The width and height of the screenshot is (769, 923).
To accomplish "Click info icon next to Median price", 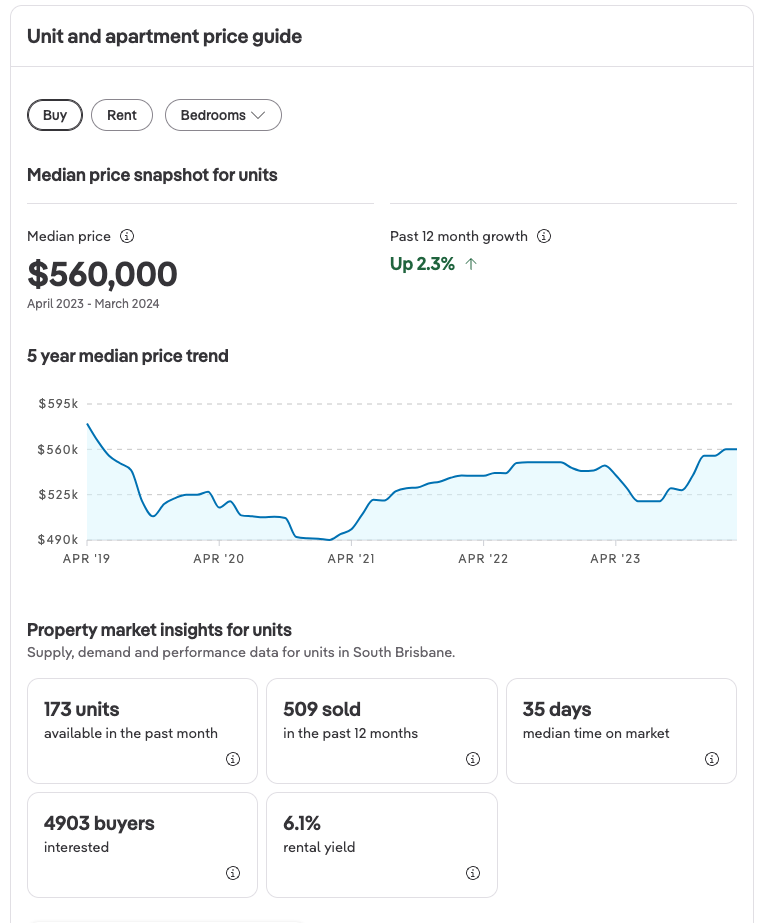I will click(127, 237).
